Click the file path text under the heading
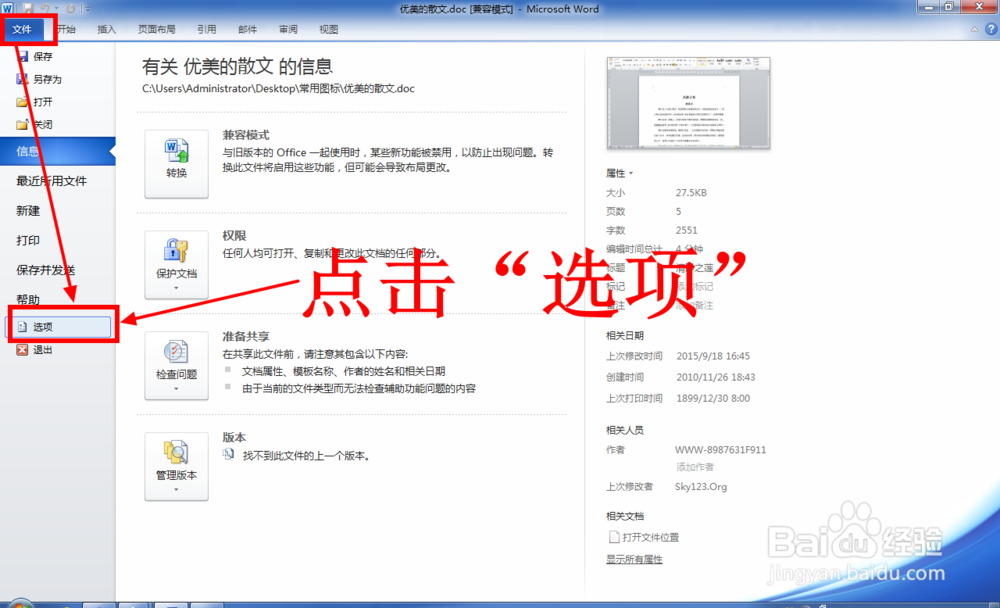The image size is (1000, 608). [278, 89]
